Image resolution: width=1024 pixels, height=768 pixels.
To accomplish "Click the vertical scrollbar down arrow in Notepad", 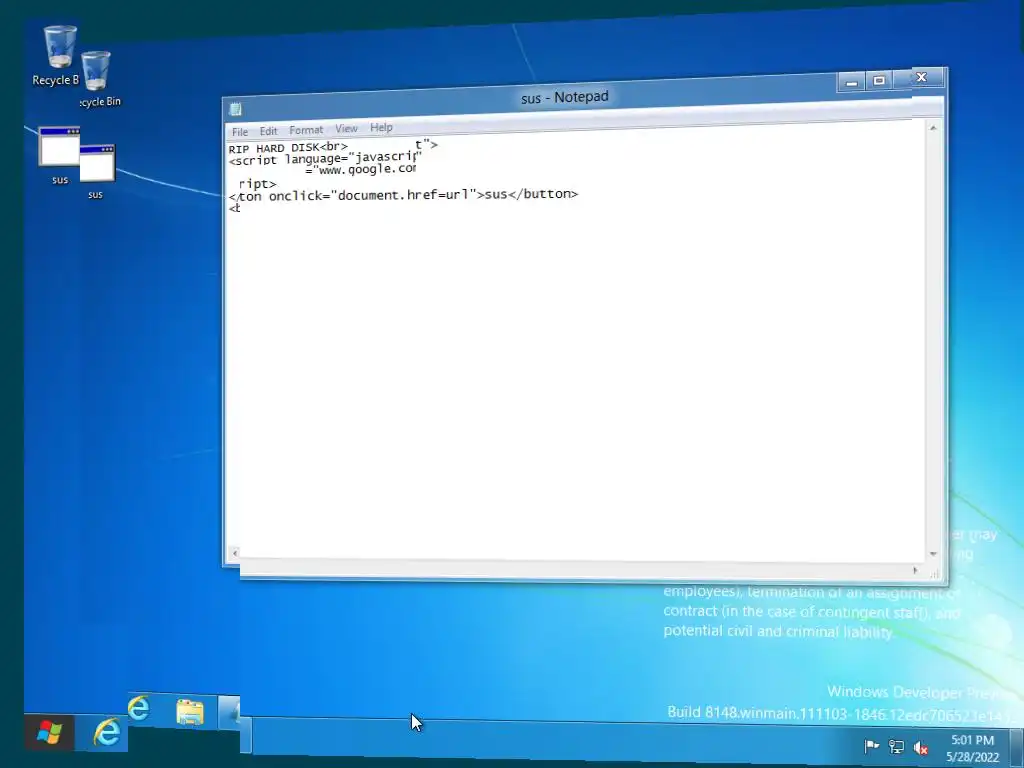I will 933,554.
